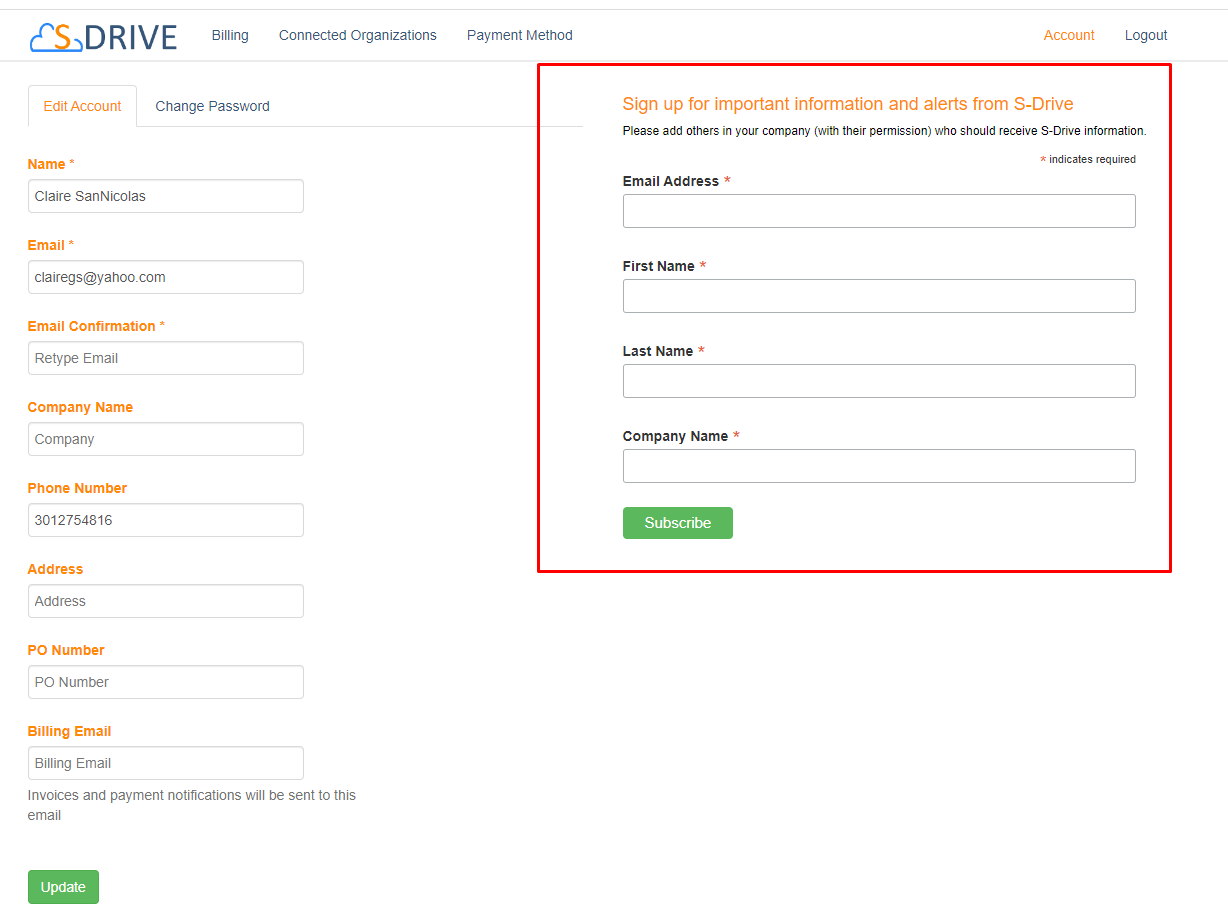Screen dimensions: 1228x908
Task: Open the Billing menu item
Action: 230,35
